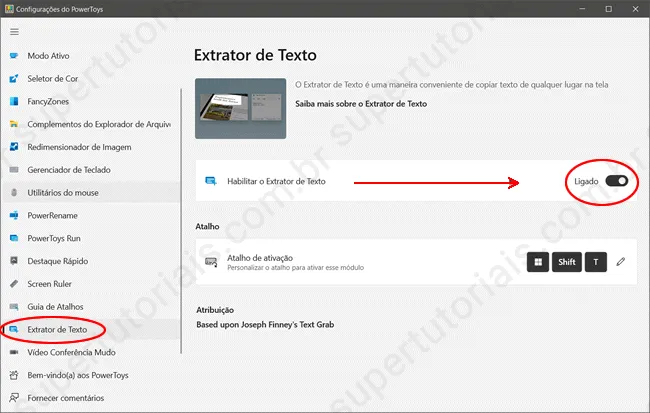Click the T key shortcut button
Screen dimensions: 650x413
(x=596, y=262)
